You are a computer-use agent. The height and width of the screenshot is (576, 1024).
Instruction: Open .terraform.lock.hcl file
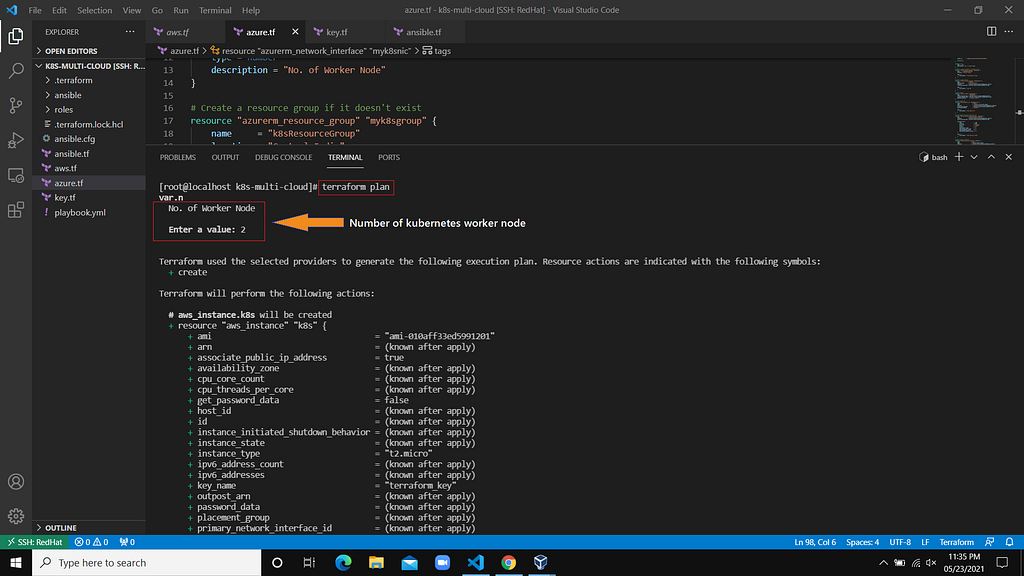tap(89, 124)
